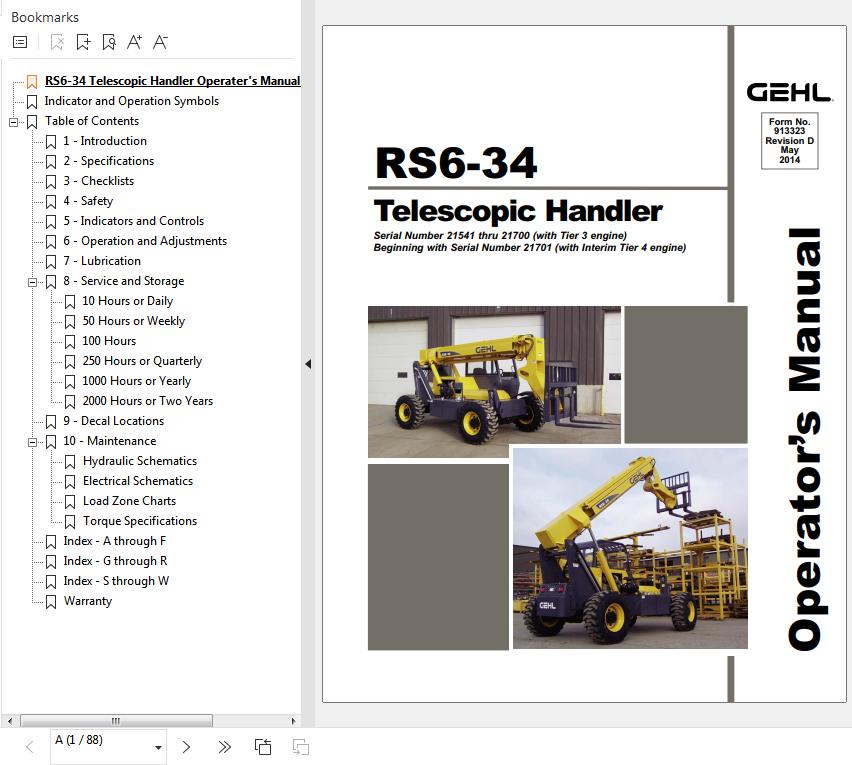Go to the next page arrow
Viewport: 852px width, 765px height.
pyautogui.click(x=186, y=747)
